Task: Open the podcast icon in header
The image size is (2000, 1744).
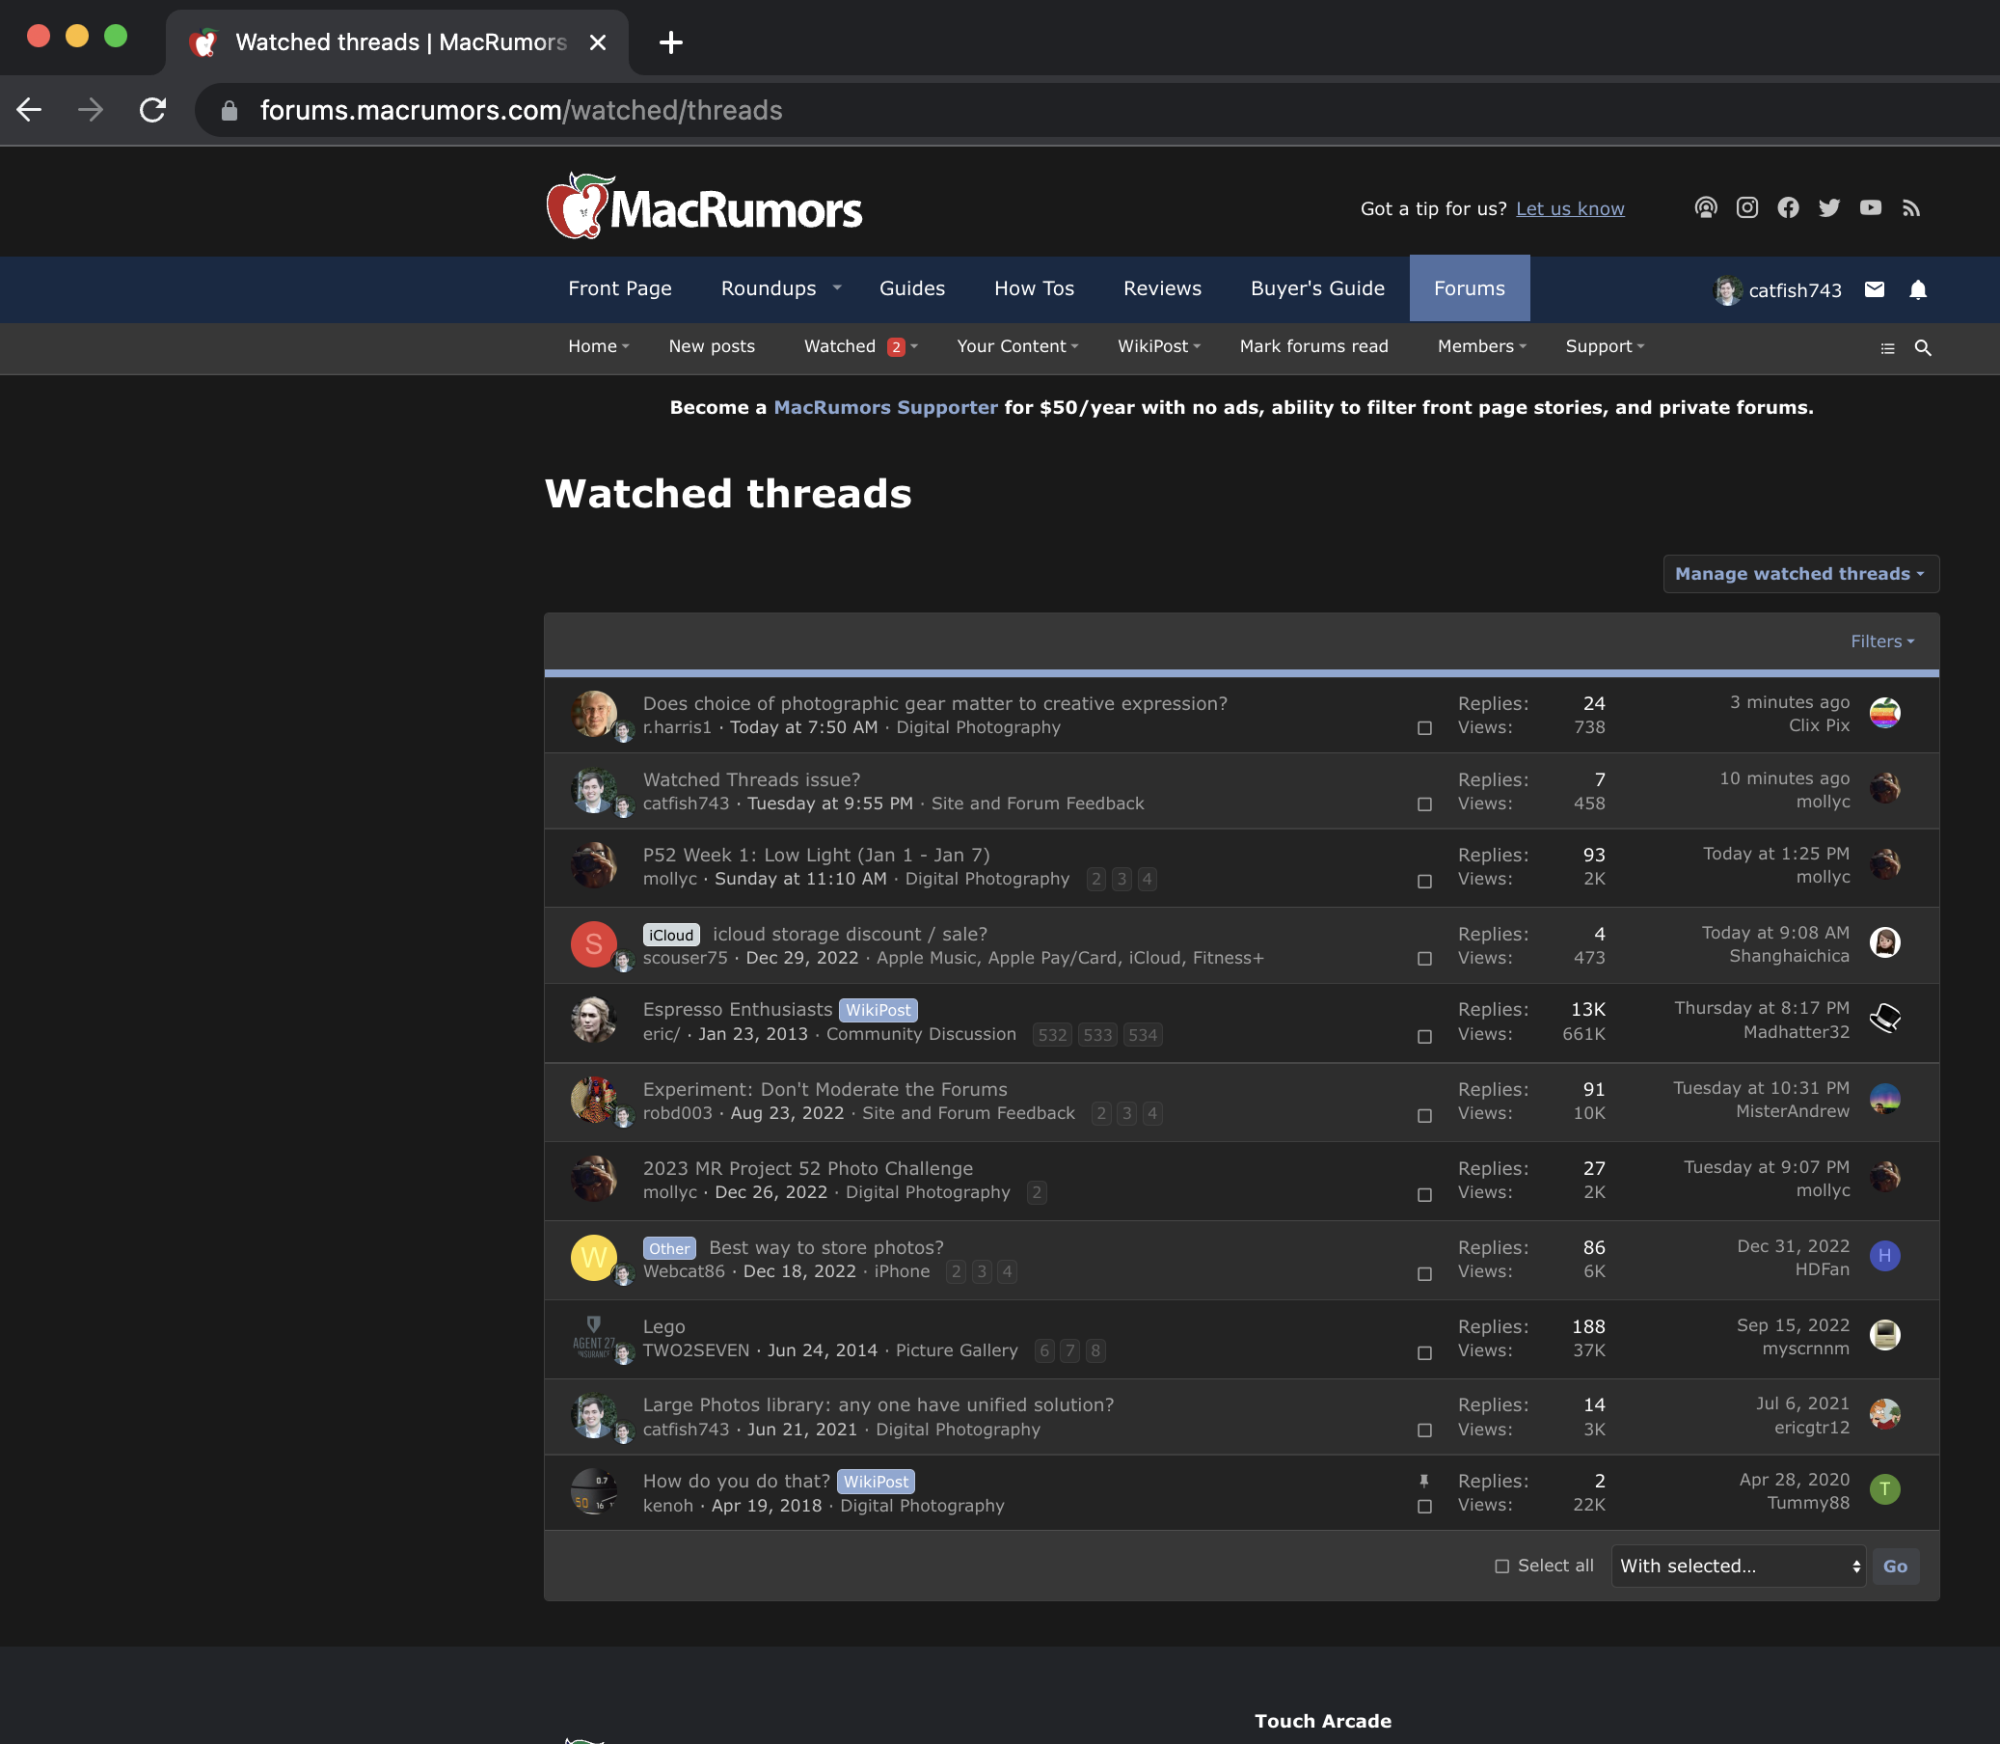Action: click(1705, 208)
